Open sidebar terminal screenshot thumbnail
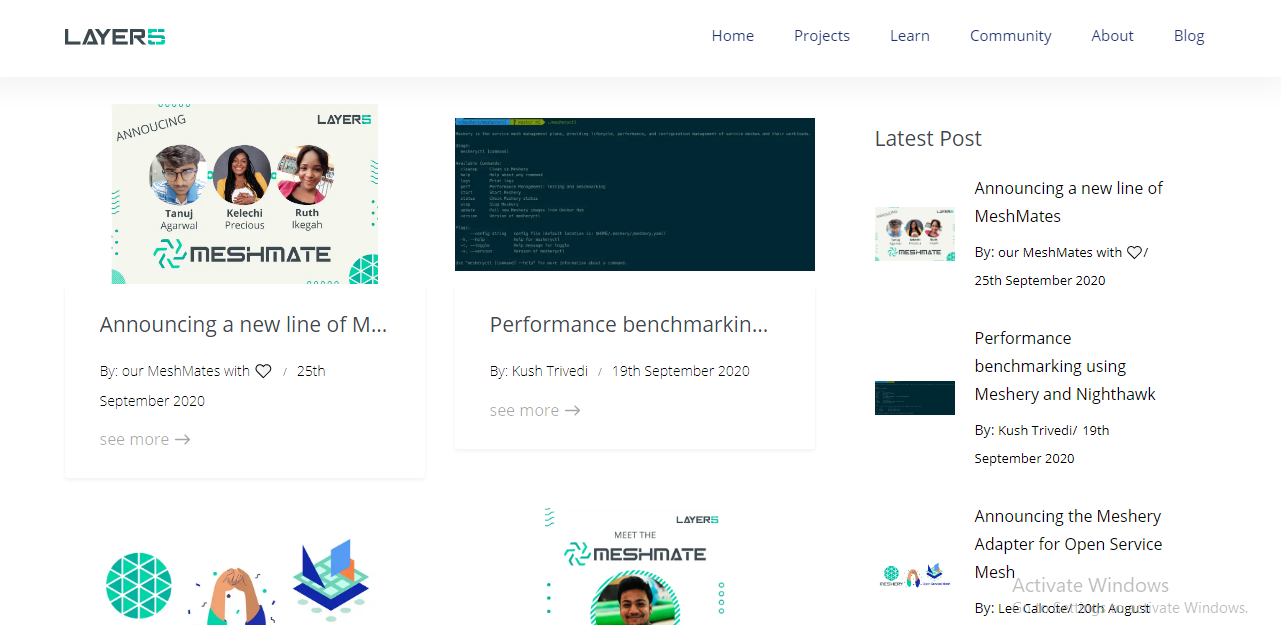The height and width of the screenshot is (625, 1281). [x=915, y=397]
